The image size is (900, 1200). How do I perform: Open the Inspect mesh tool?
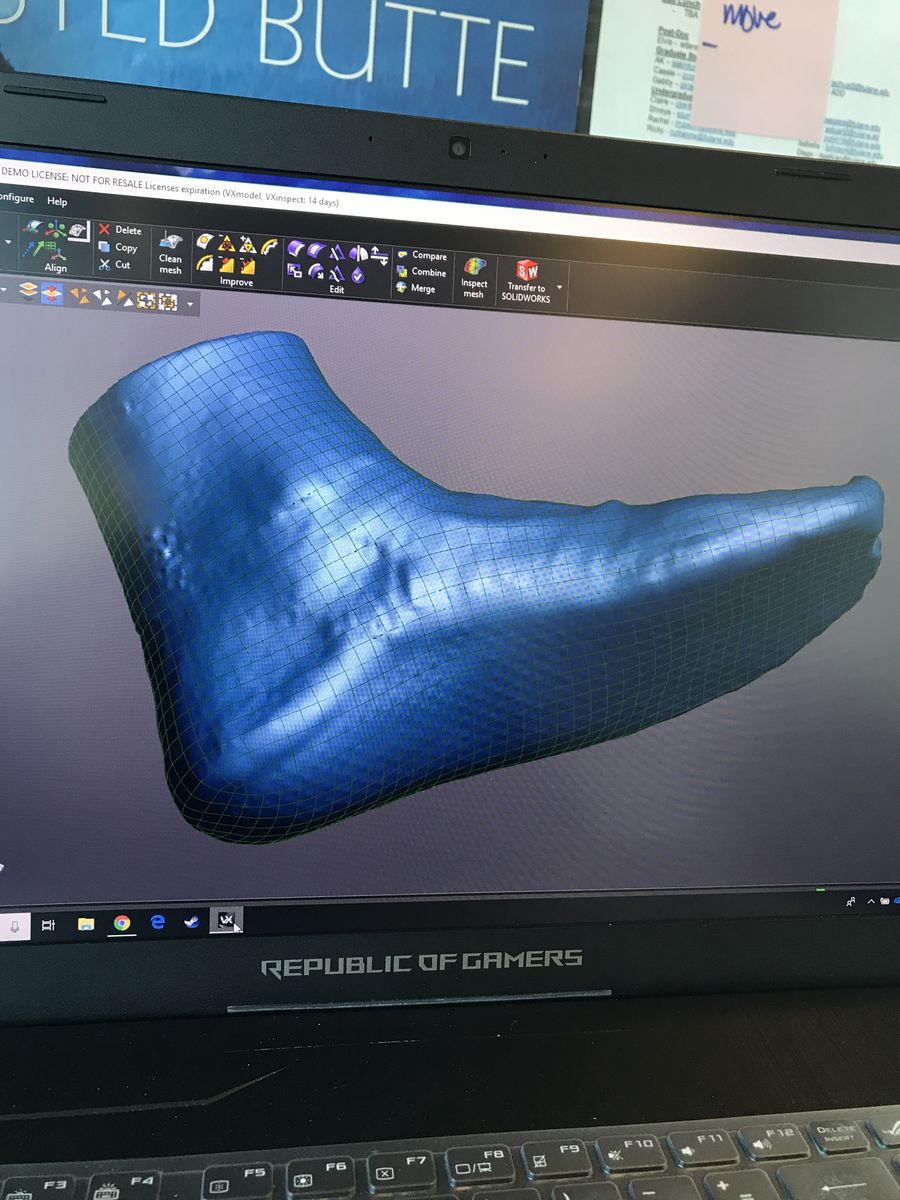click(x=474, y=277)
